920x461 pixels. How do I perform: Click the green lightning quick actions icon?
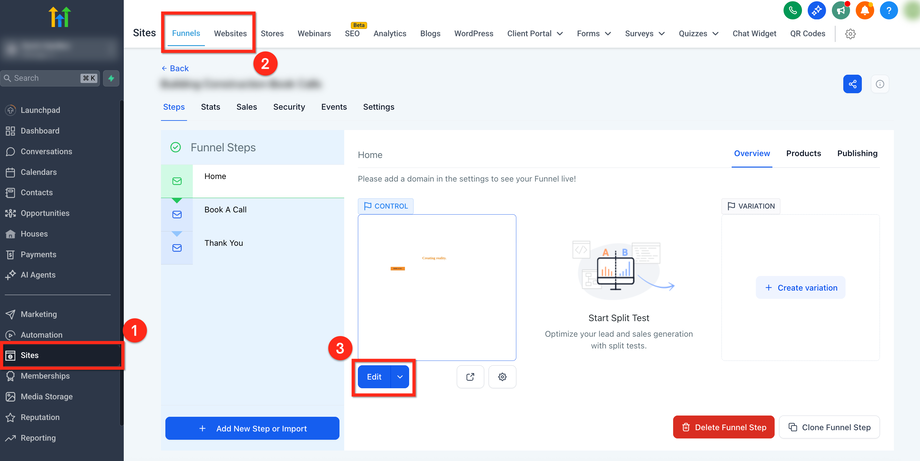point(111,78)
